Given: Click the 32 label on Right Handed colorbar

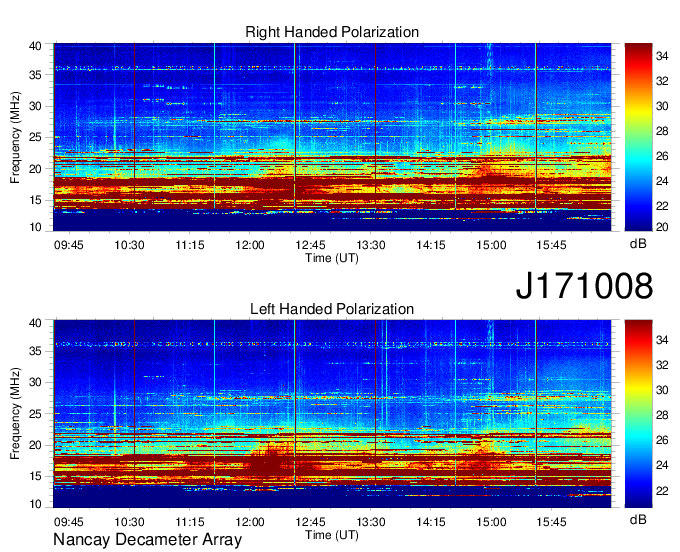Looking at the screenshot, I should click(x=662, y=81).
